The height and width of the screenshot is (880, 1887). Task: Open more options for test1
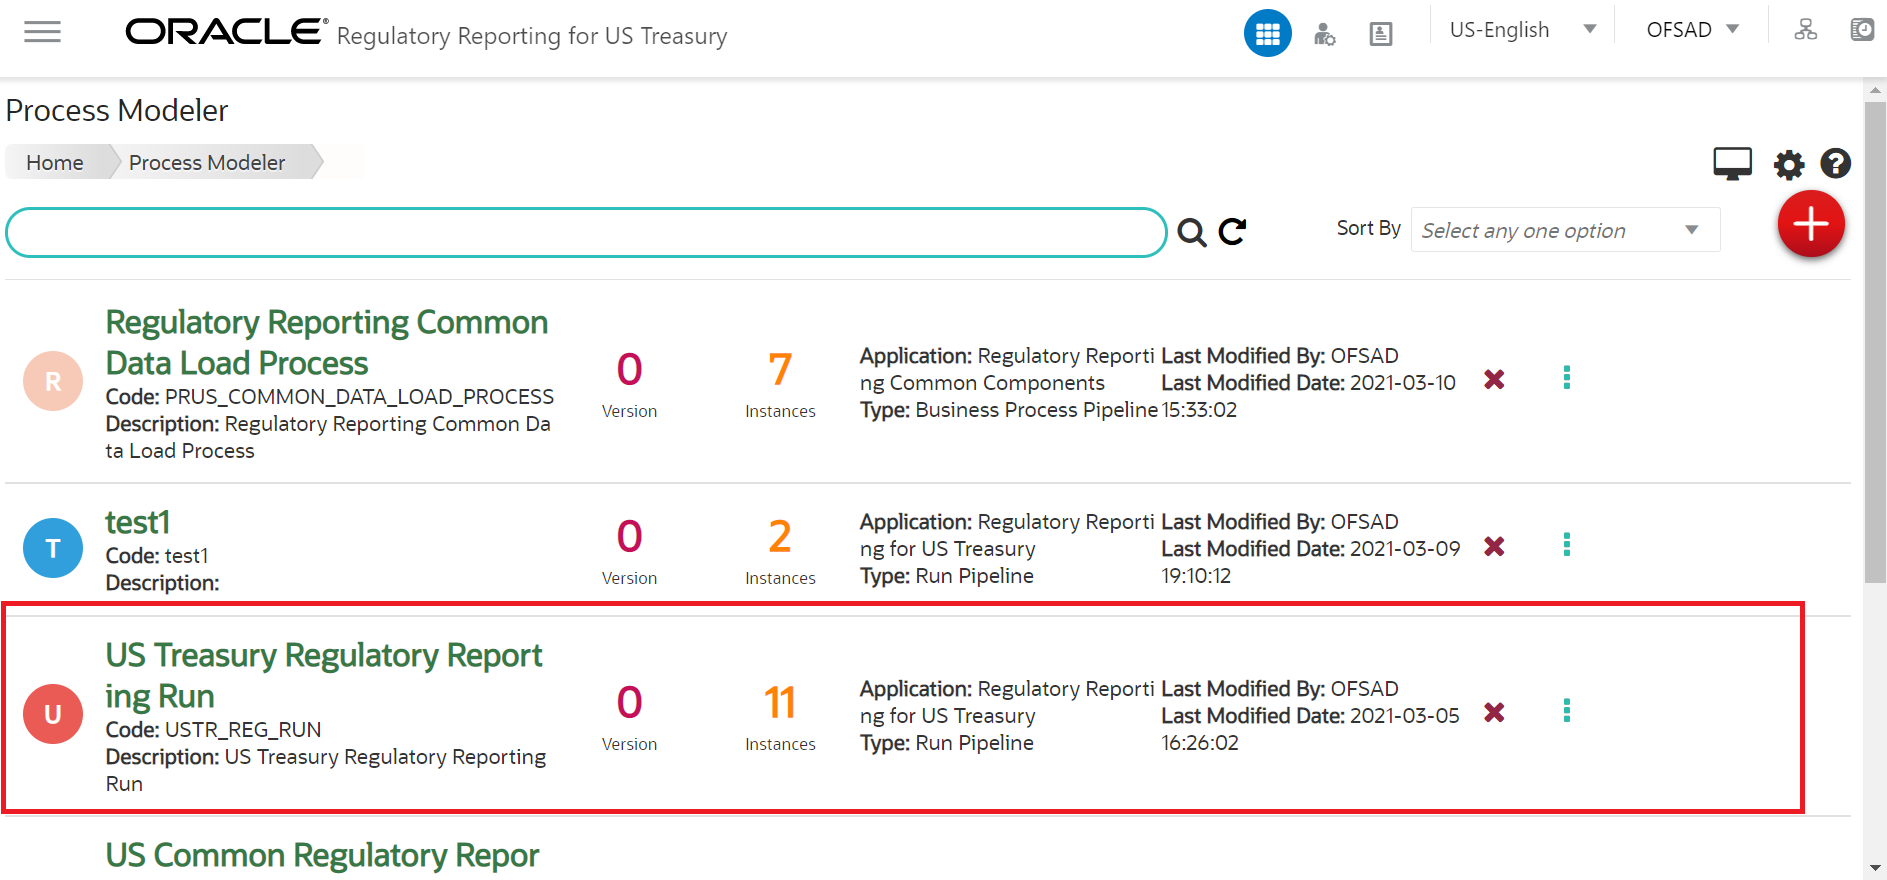click(x=1566, y=544)
